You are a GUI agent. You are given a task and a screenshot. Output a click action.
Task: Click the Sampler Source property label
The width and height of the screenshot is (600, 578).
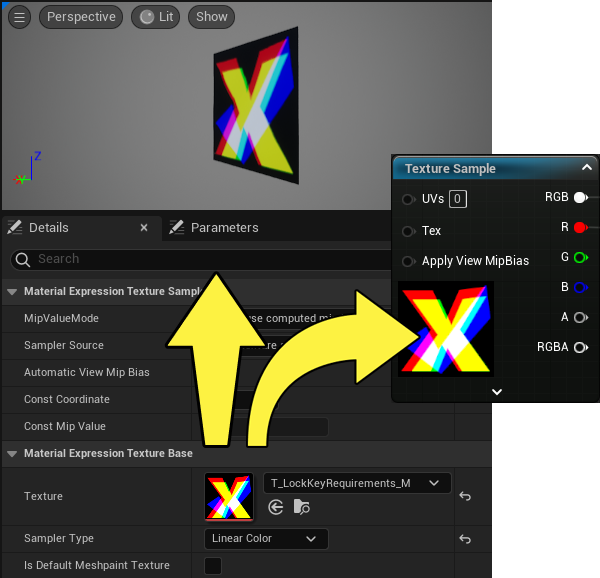tap(64, 345)
